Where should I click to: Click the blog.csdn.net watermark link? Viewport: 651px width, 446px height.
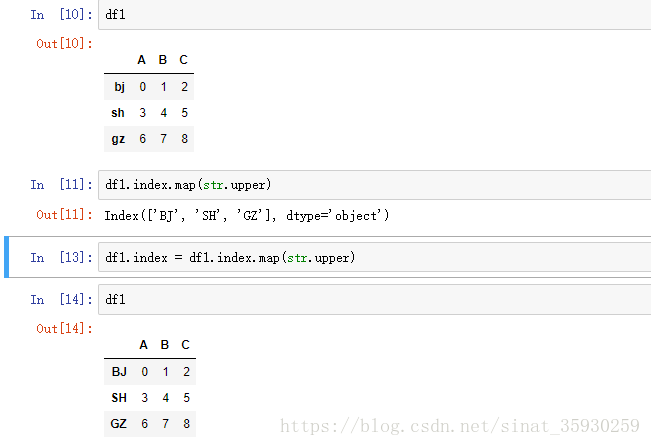pyautogui.click(x=459, y=427)
